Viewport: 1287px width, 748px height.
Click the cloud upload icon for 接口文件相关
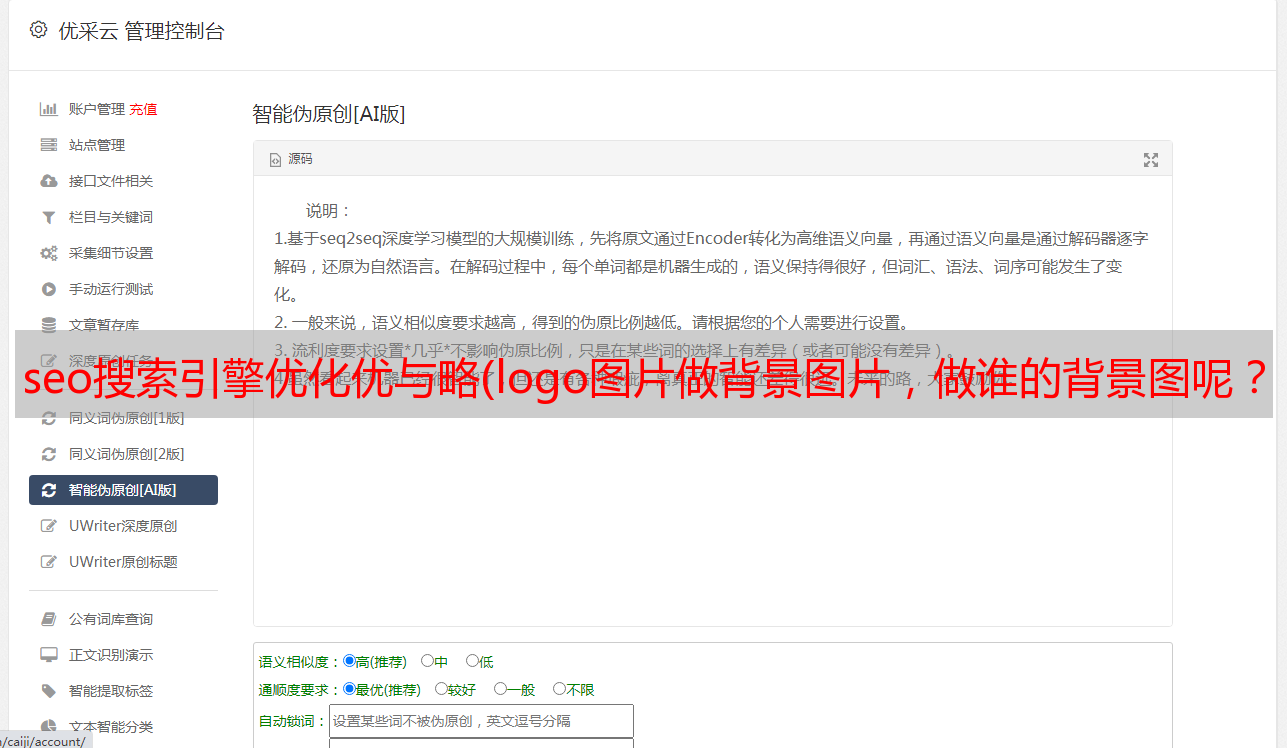(x=48, y=181)
